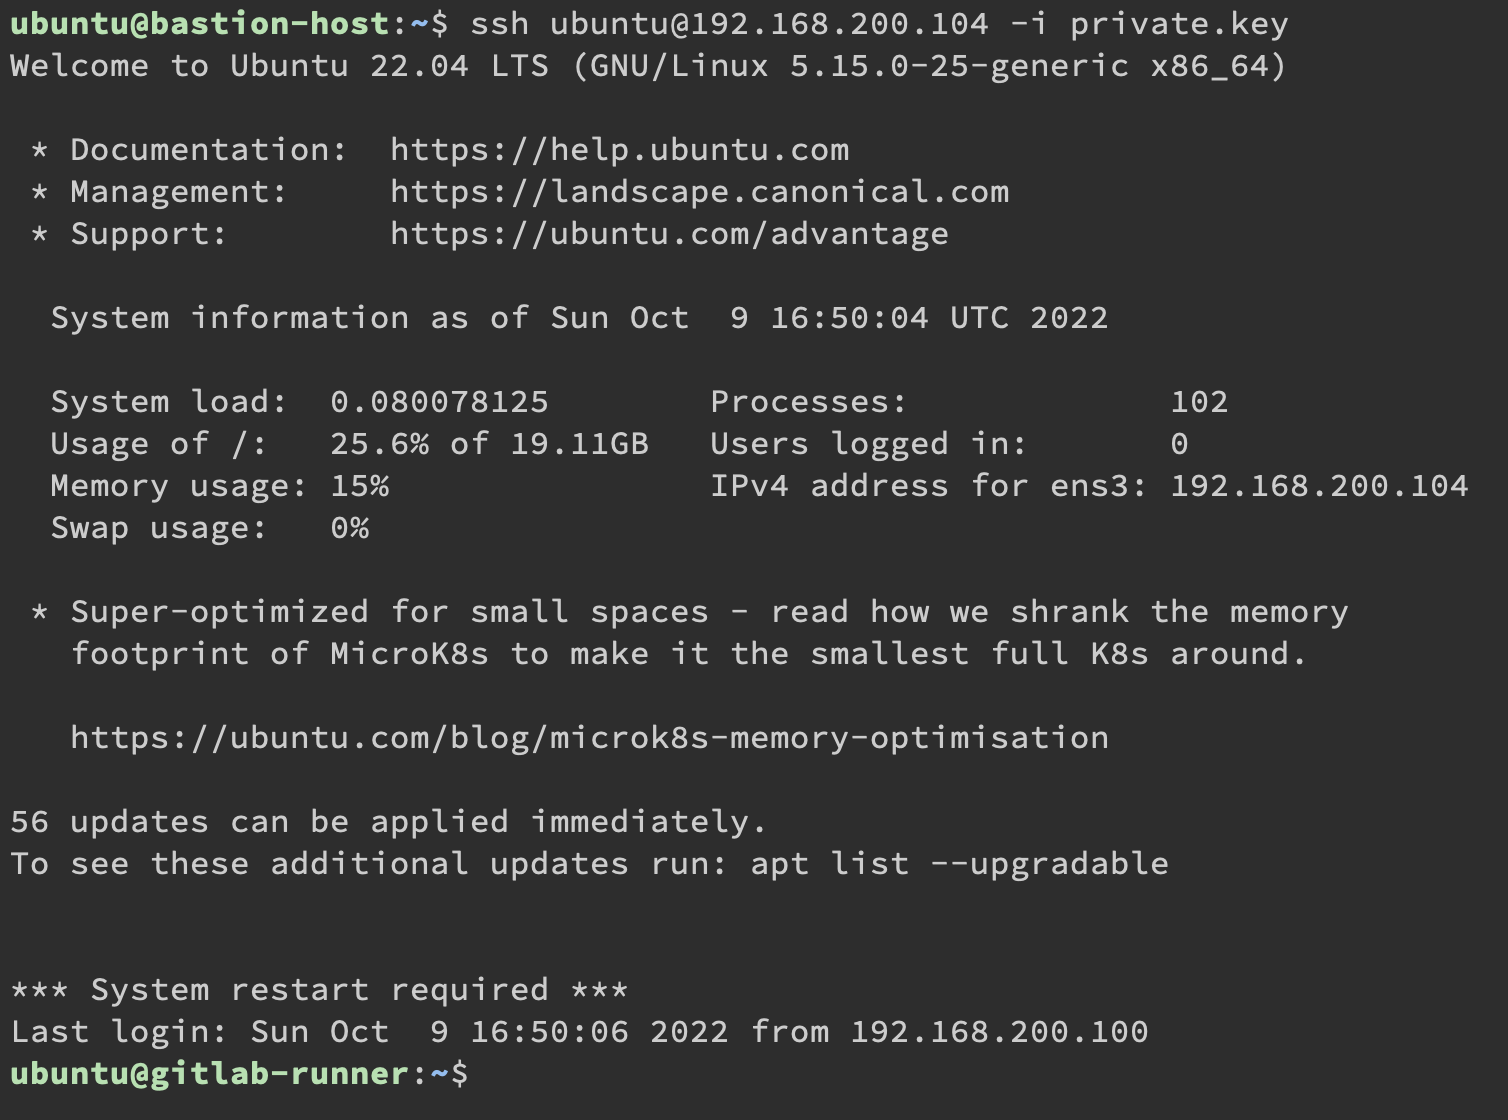1508x1120 pixels.
Task: Click the last login source IP 192.168.200.100
Action: 998,1032
